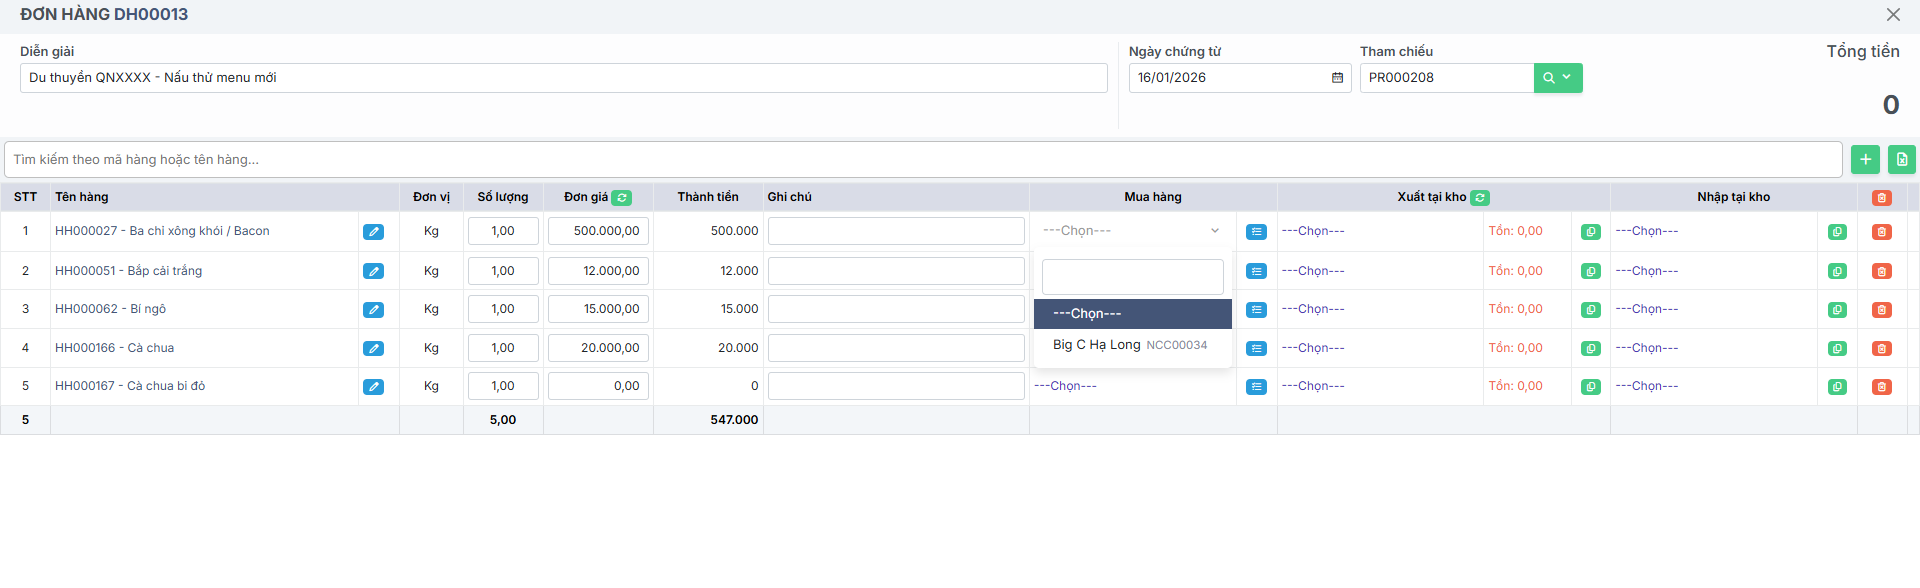This screenshot has height=588, width=1920.
Task: Refresh prices via Đơn giá header icon
Action: click(x=622, y=198)
